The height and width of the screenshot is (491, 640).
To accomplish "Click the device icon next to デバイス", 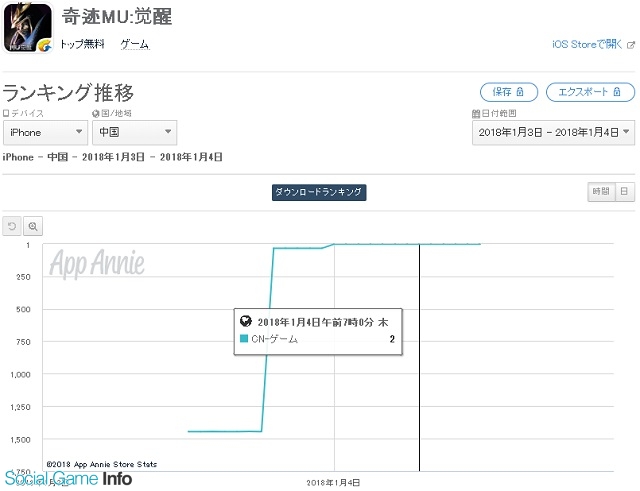I will 6,113.
